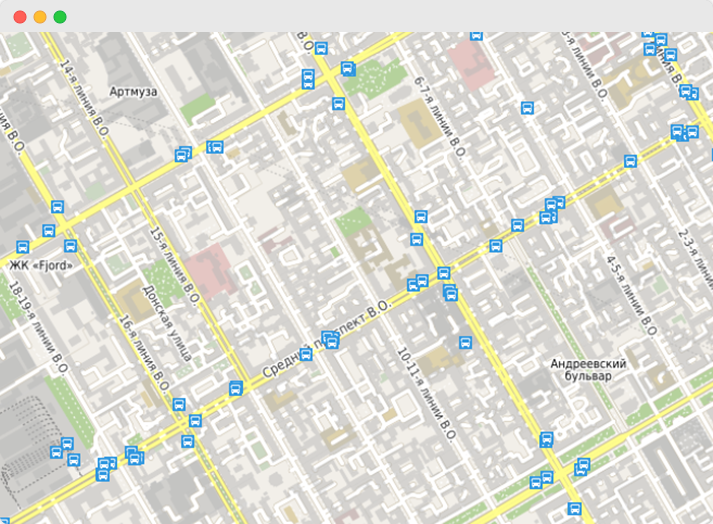The image size is (713, 524).
Task: Select the 6-7-я линии В.О. label
Action: click(440, 117)
